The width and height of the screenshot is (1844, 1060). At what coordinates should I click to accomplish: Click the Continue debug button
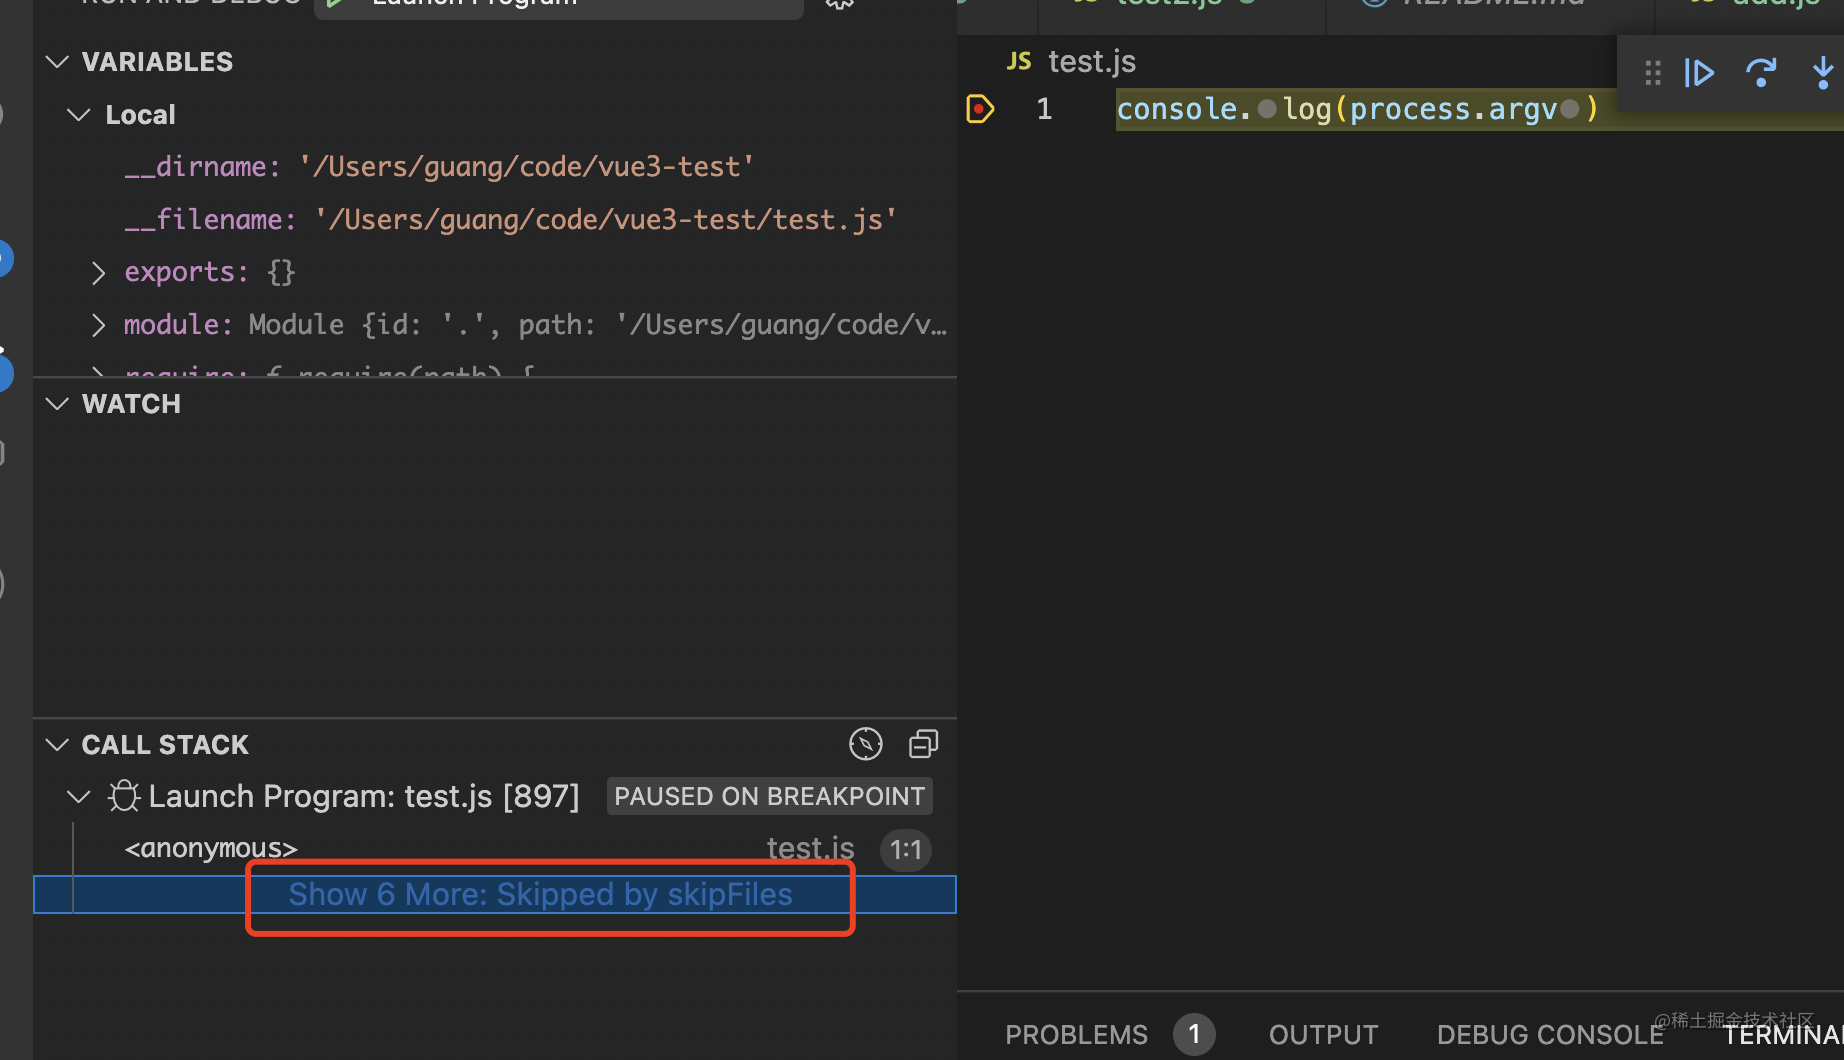click(1699, 73)
